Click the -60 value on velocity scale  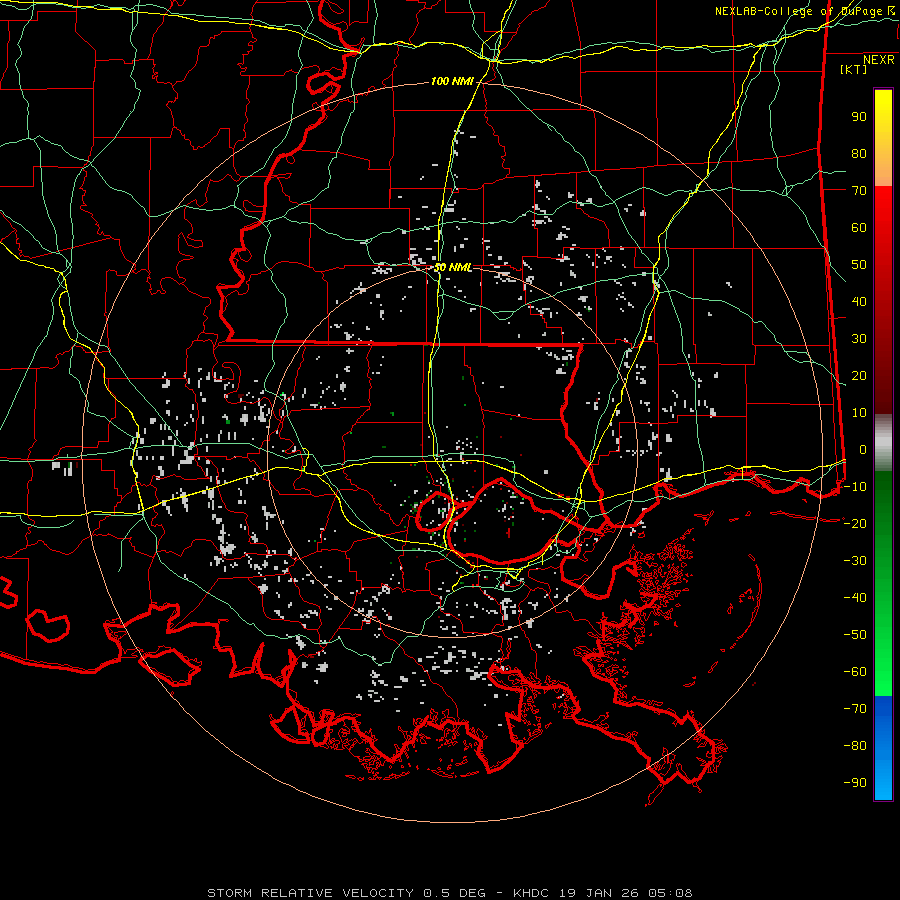click(x=855, y=672)
